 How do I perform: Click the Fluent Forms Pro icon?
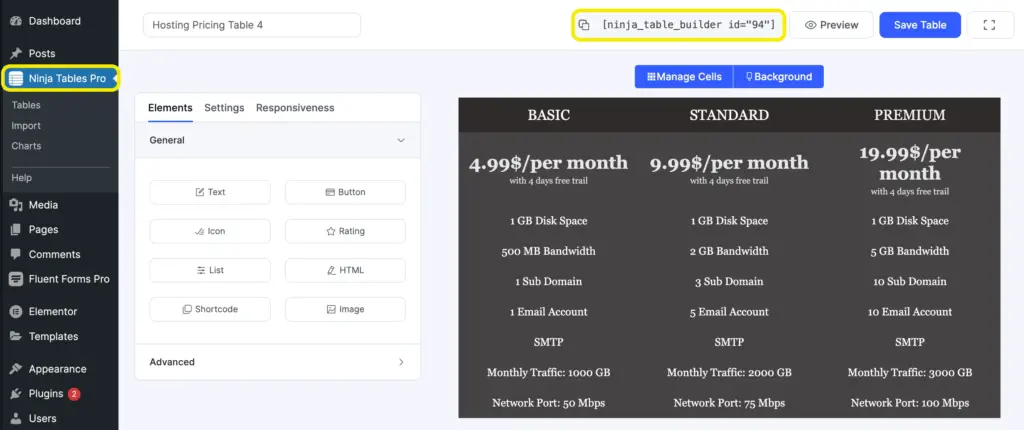point(16,279)
